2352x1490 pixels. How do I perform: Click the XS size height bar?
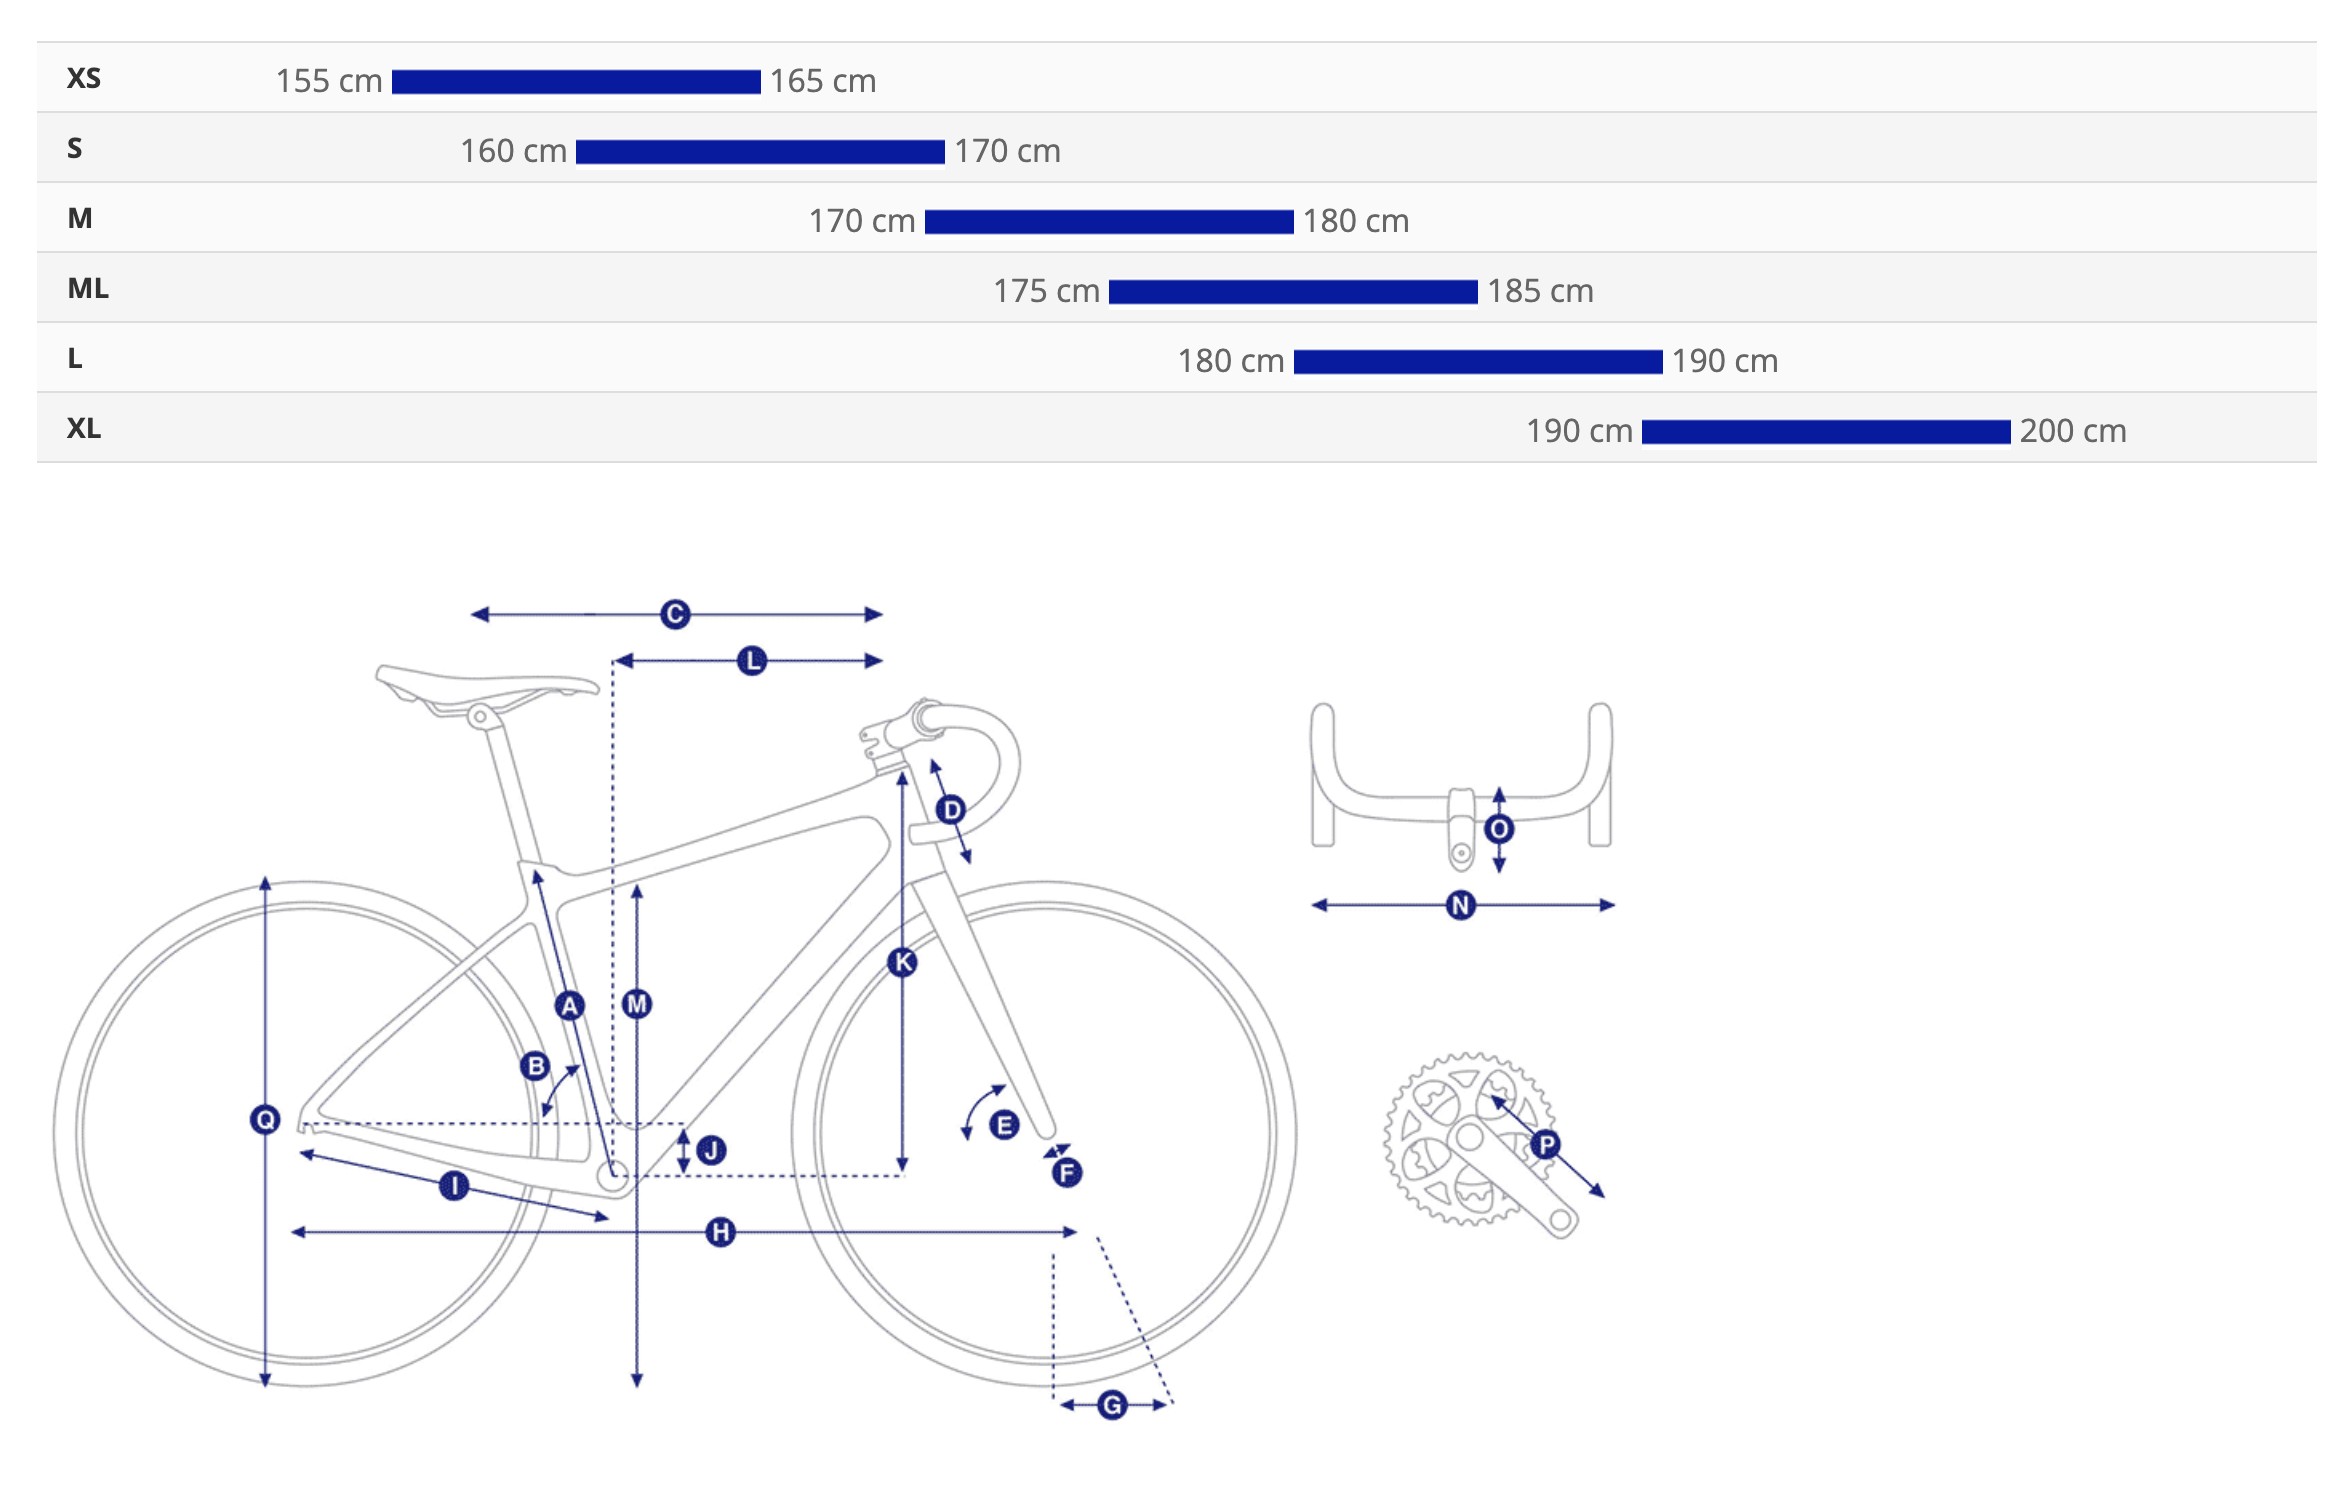coord(576,82)
